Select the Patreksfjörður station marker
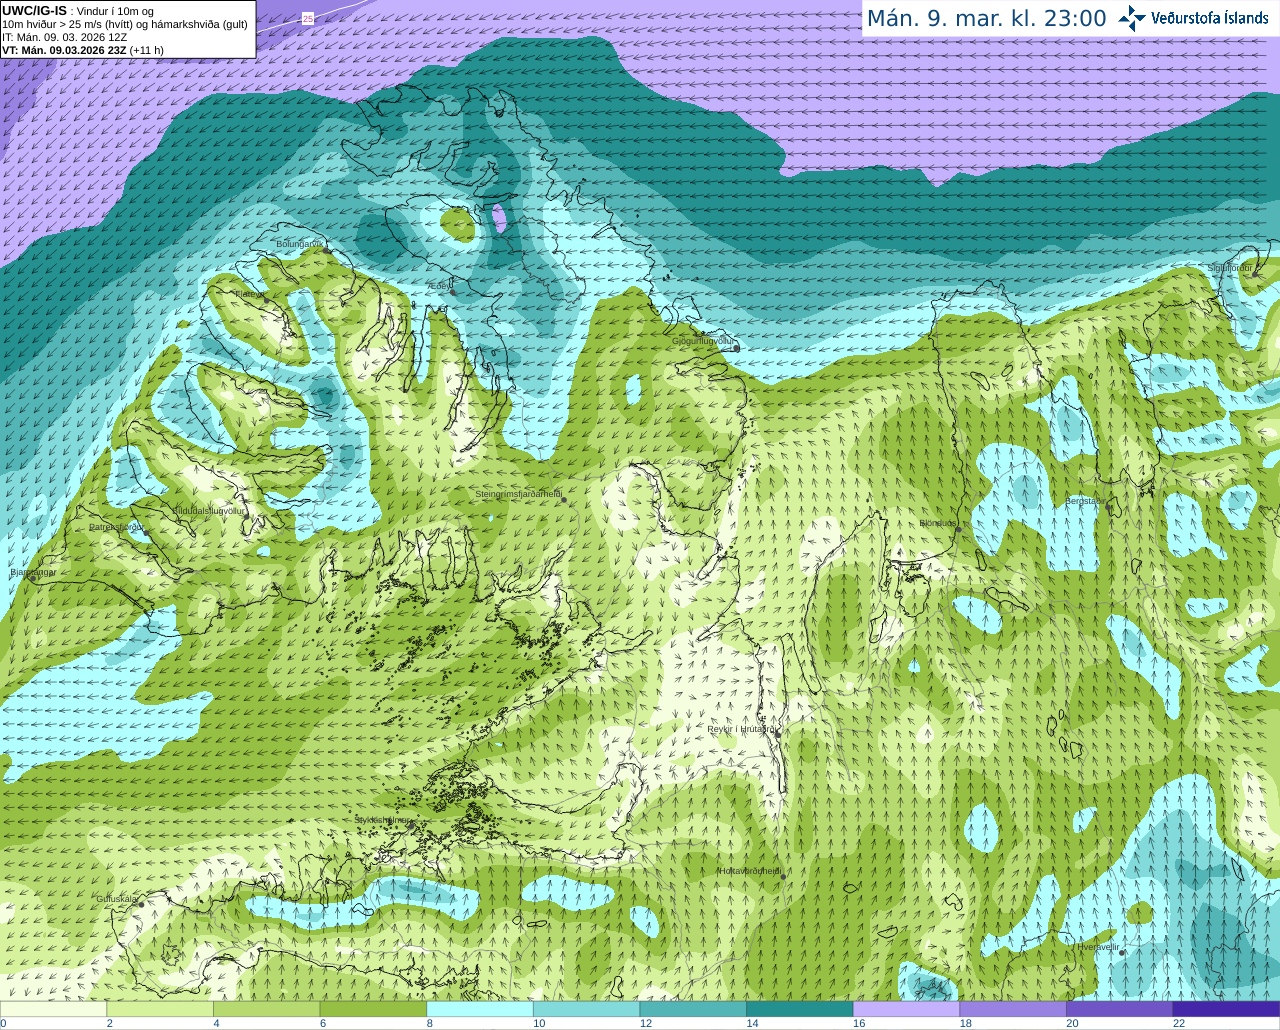This screenshot has width=1280, height=1030. point(147,533)
